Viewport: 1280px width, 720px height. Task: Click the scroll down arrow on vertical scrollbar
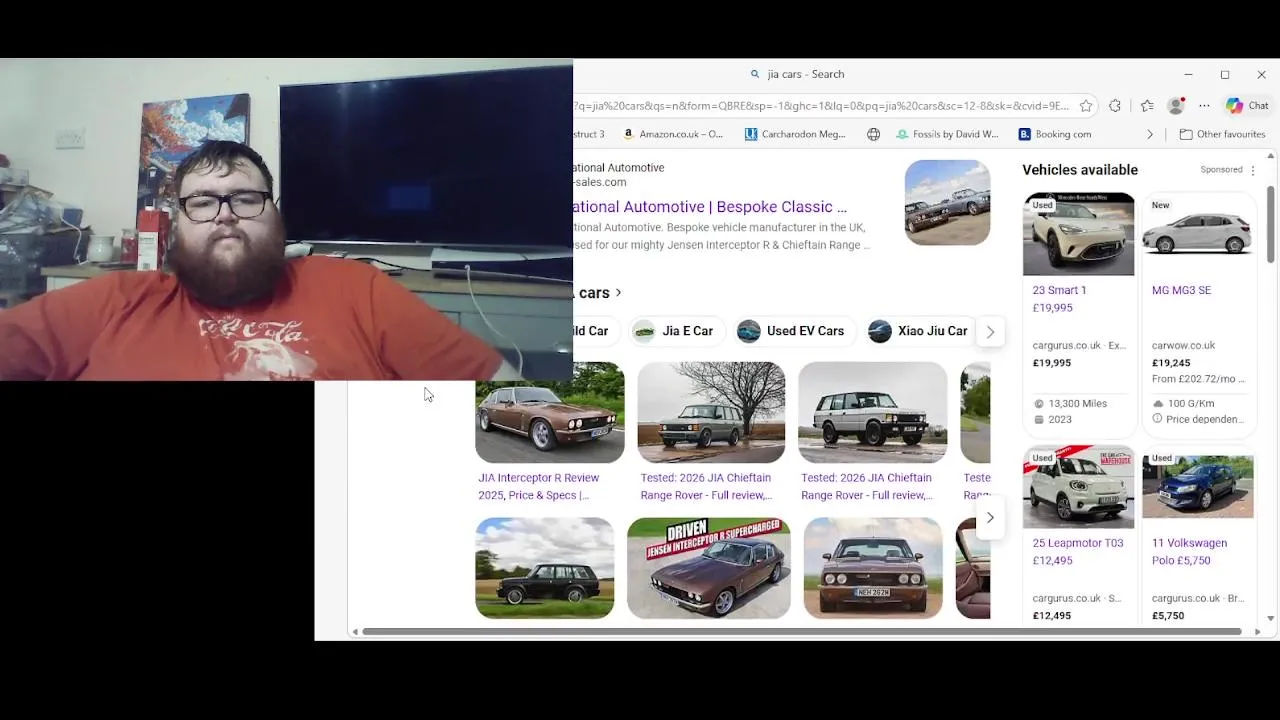(1271, 618)
